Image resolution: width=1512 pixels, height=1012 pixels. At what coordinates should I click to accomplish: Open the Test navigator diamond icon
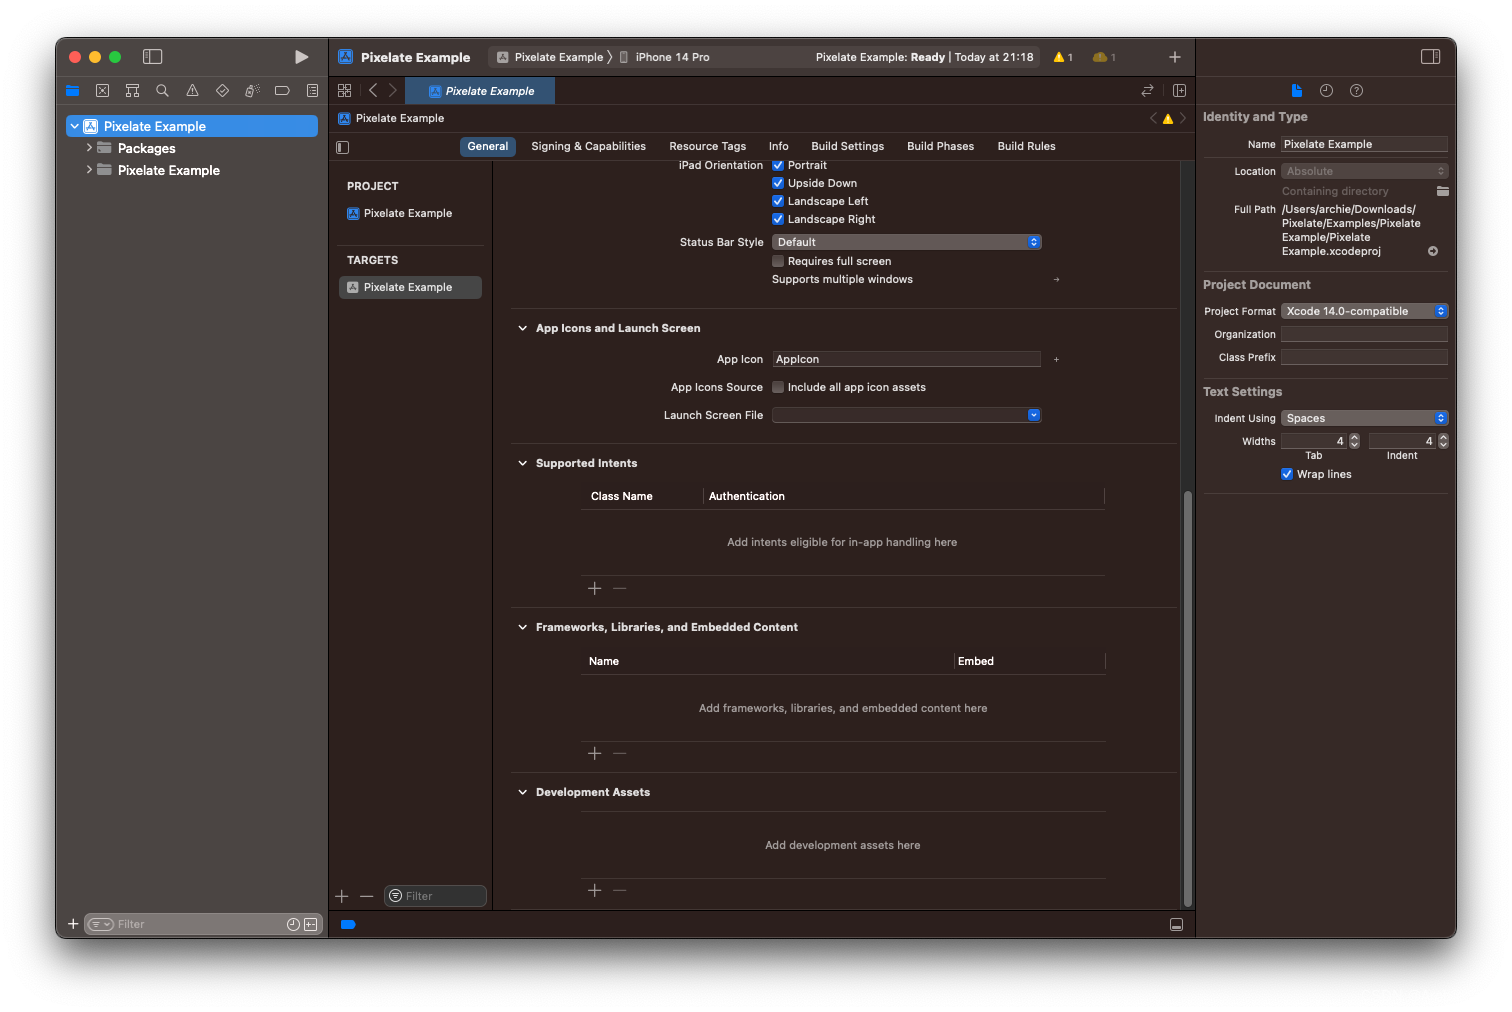[x=222, y=90]
